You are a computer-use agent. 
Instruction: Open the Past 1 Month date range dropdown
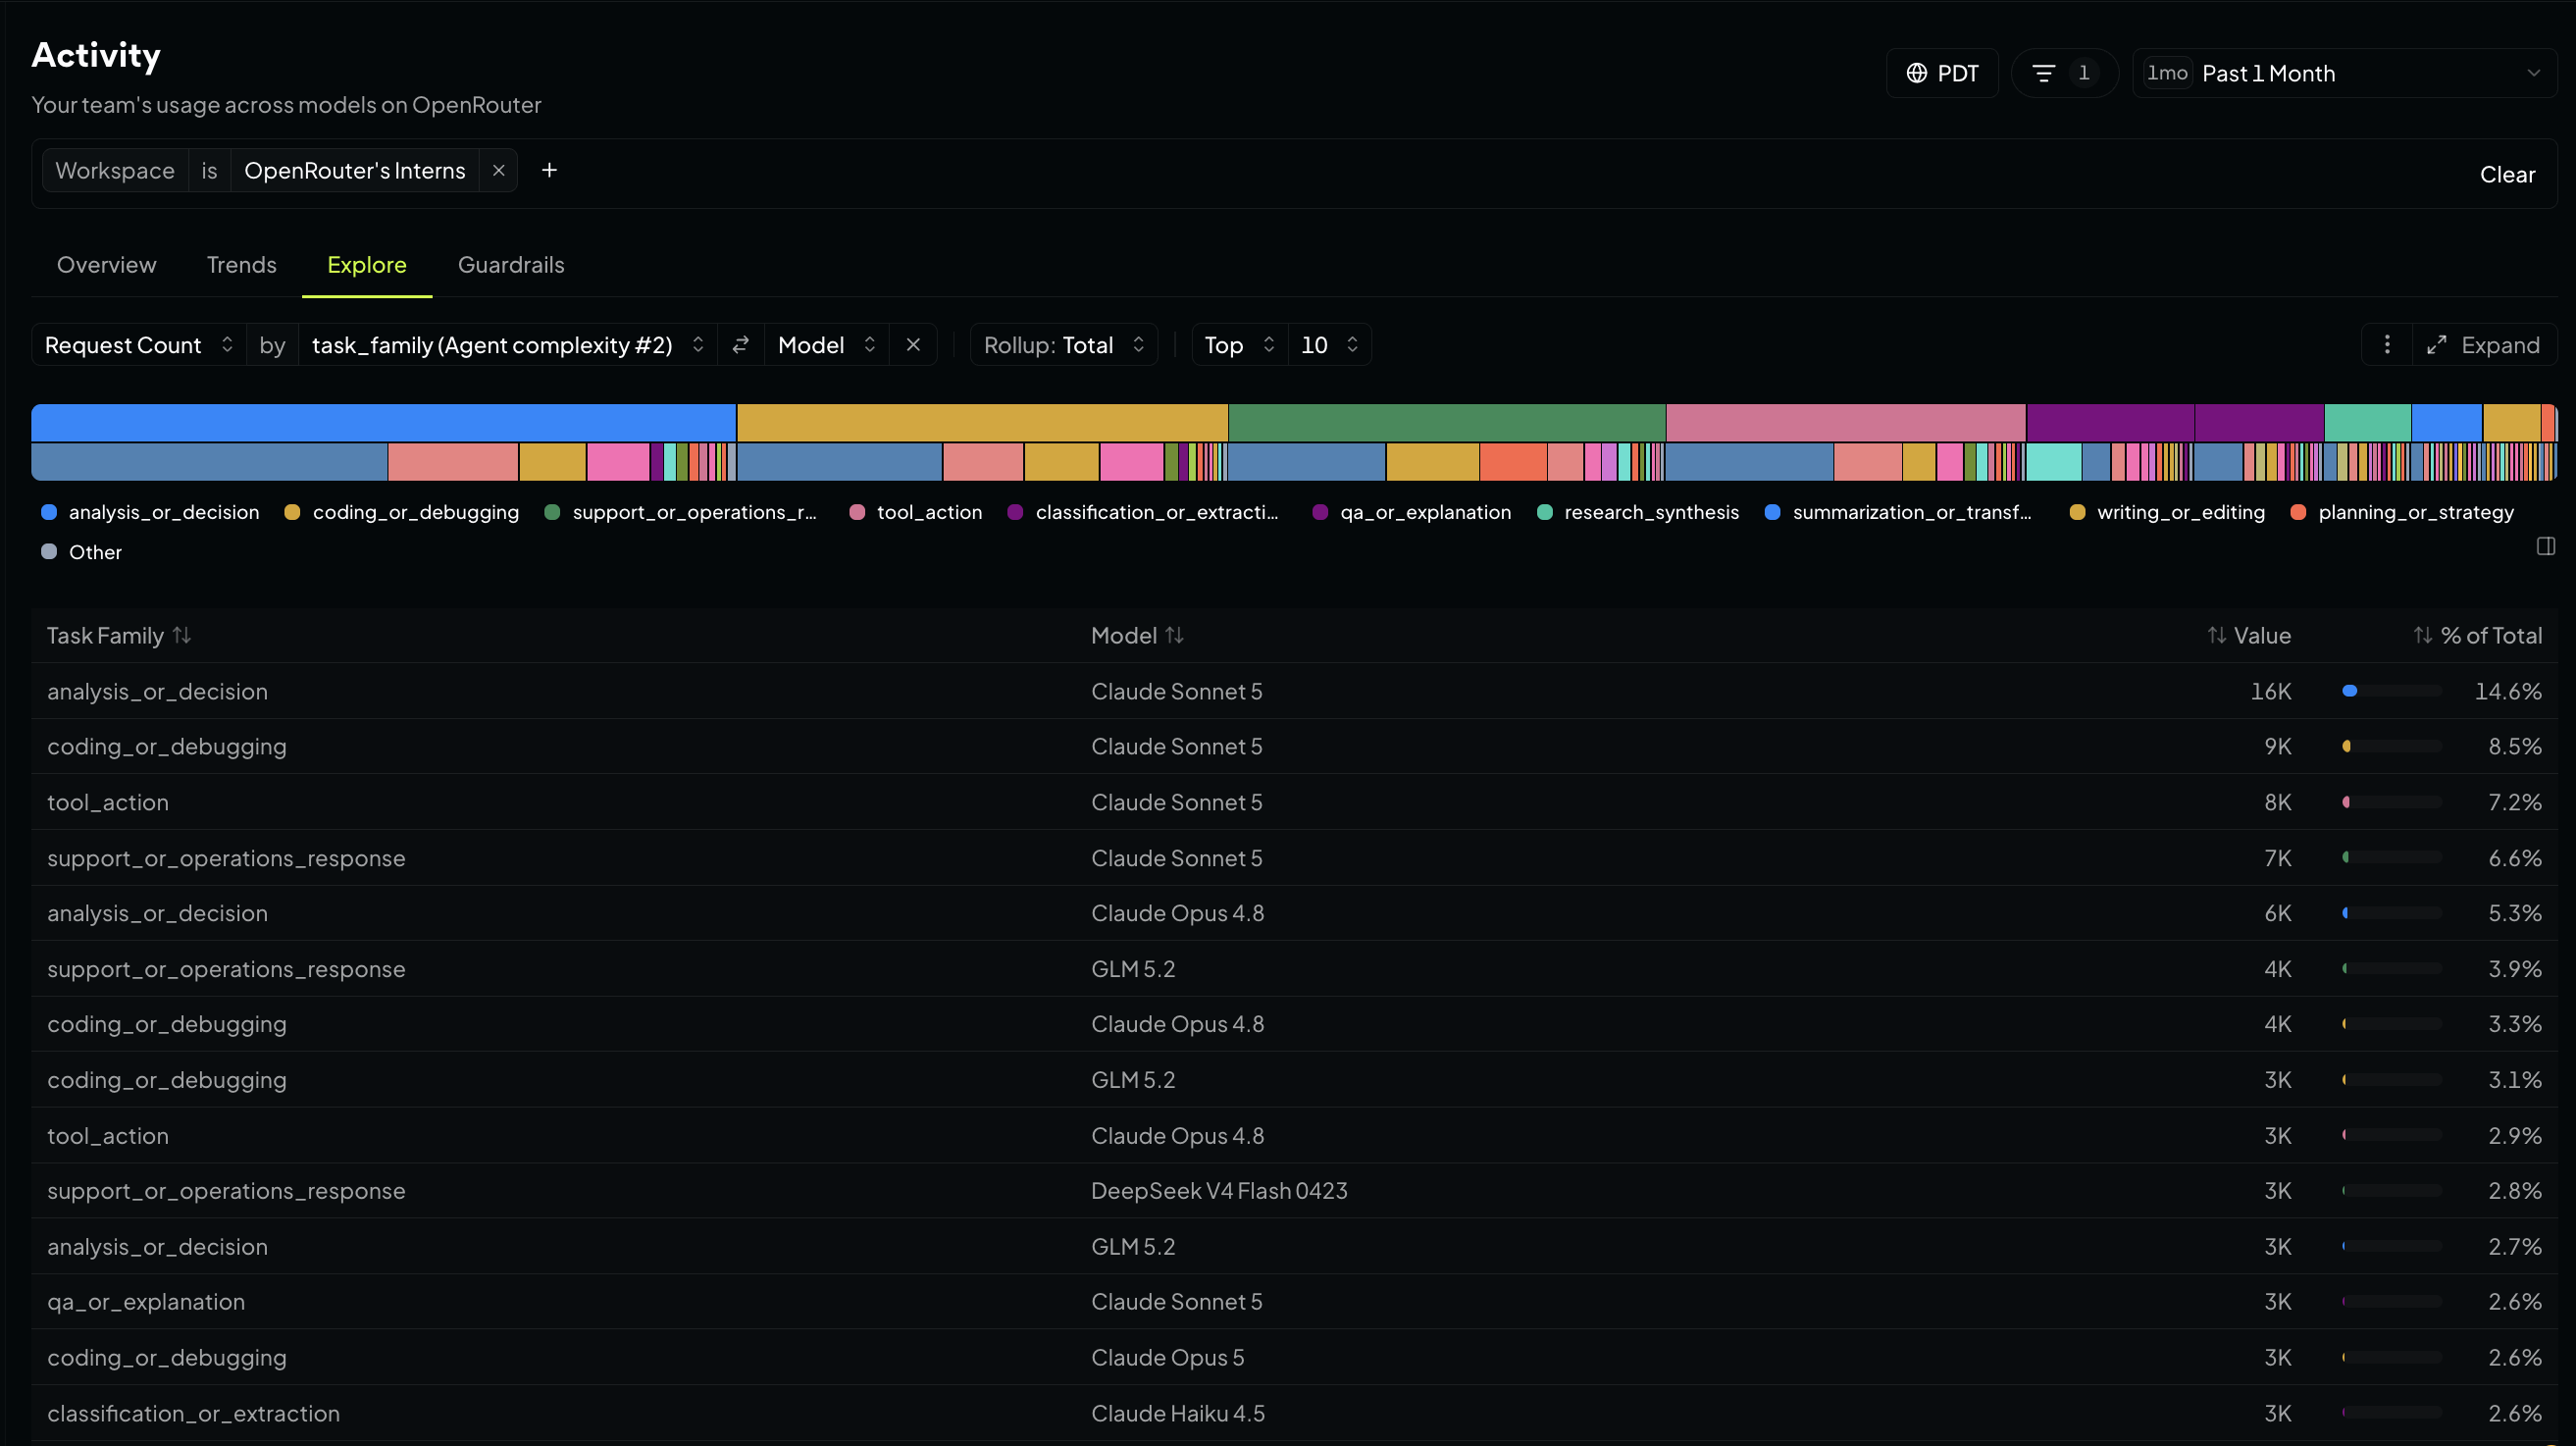[2344, 73]
